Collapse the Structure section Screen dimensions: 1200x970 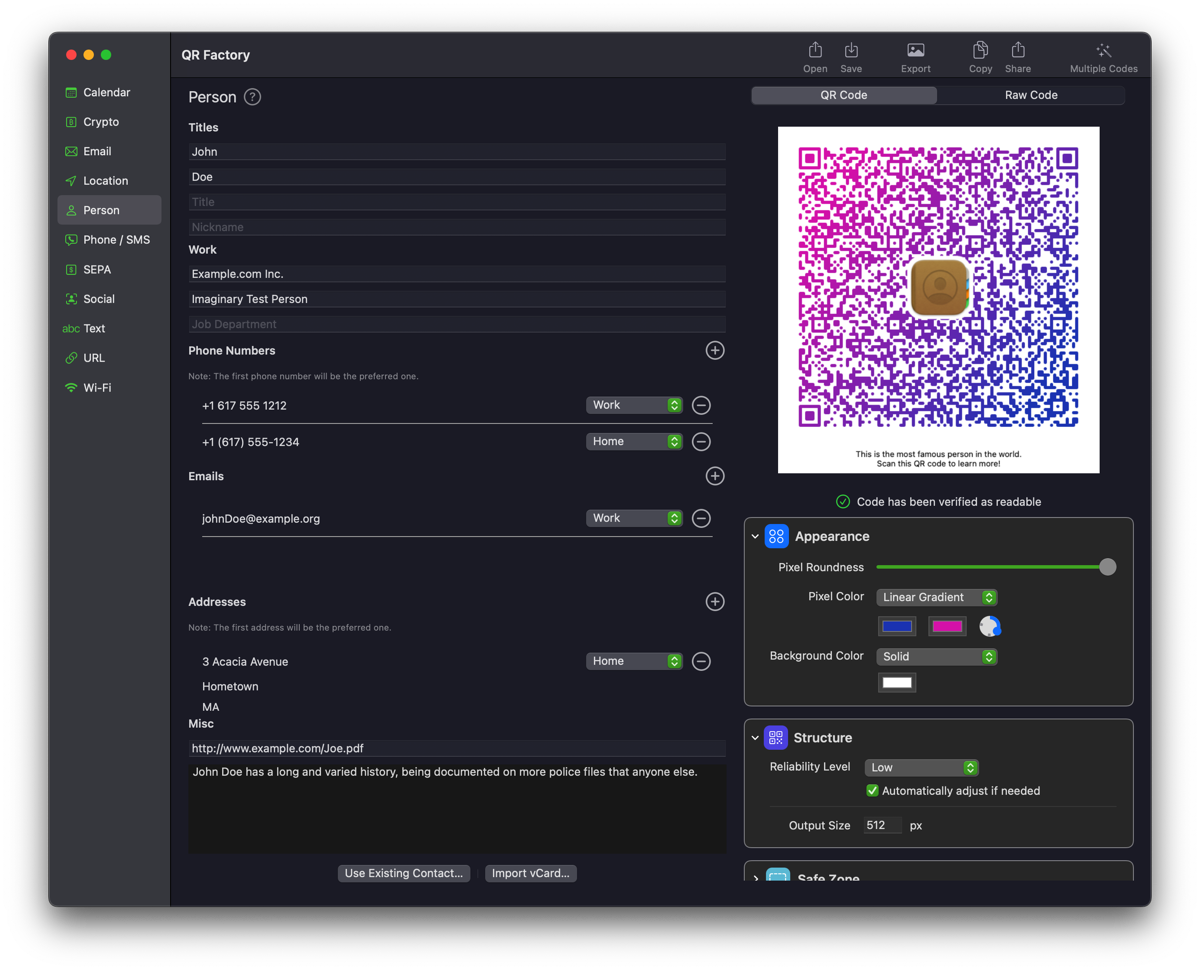(x=755, y=738)
